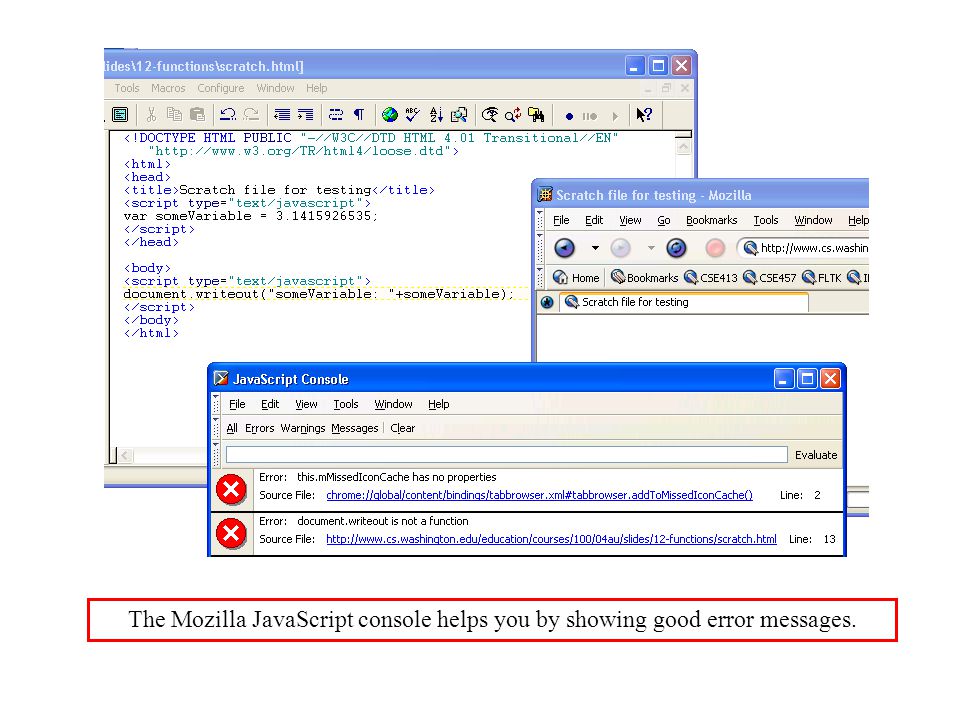Open the editor's Tools menu
Viewport: 960px width, 720px height.
click(x=127, y=88)
